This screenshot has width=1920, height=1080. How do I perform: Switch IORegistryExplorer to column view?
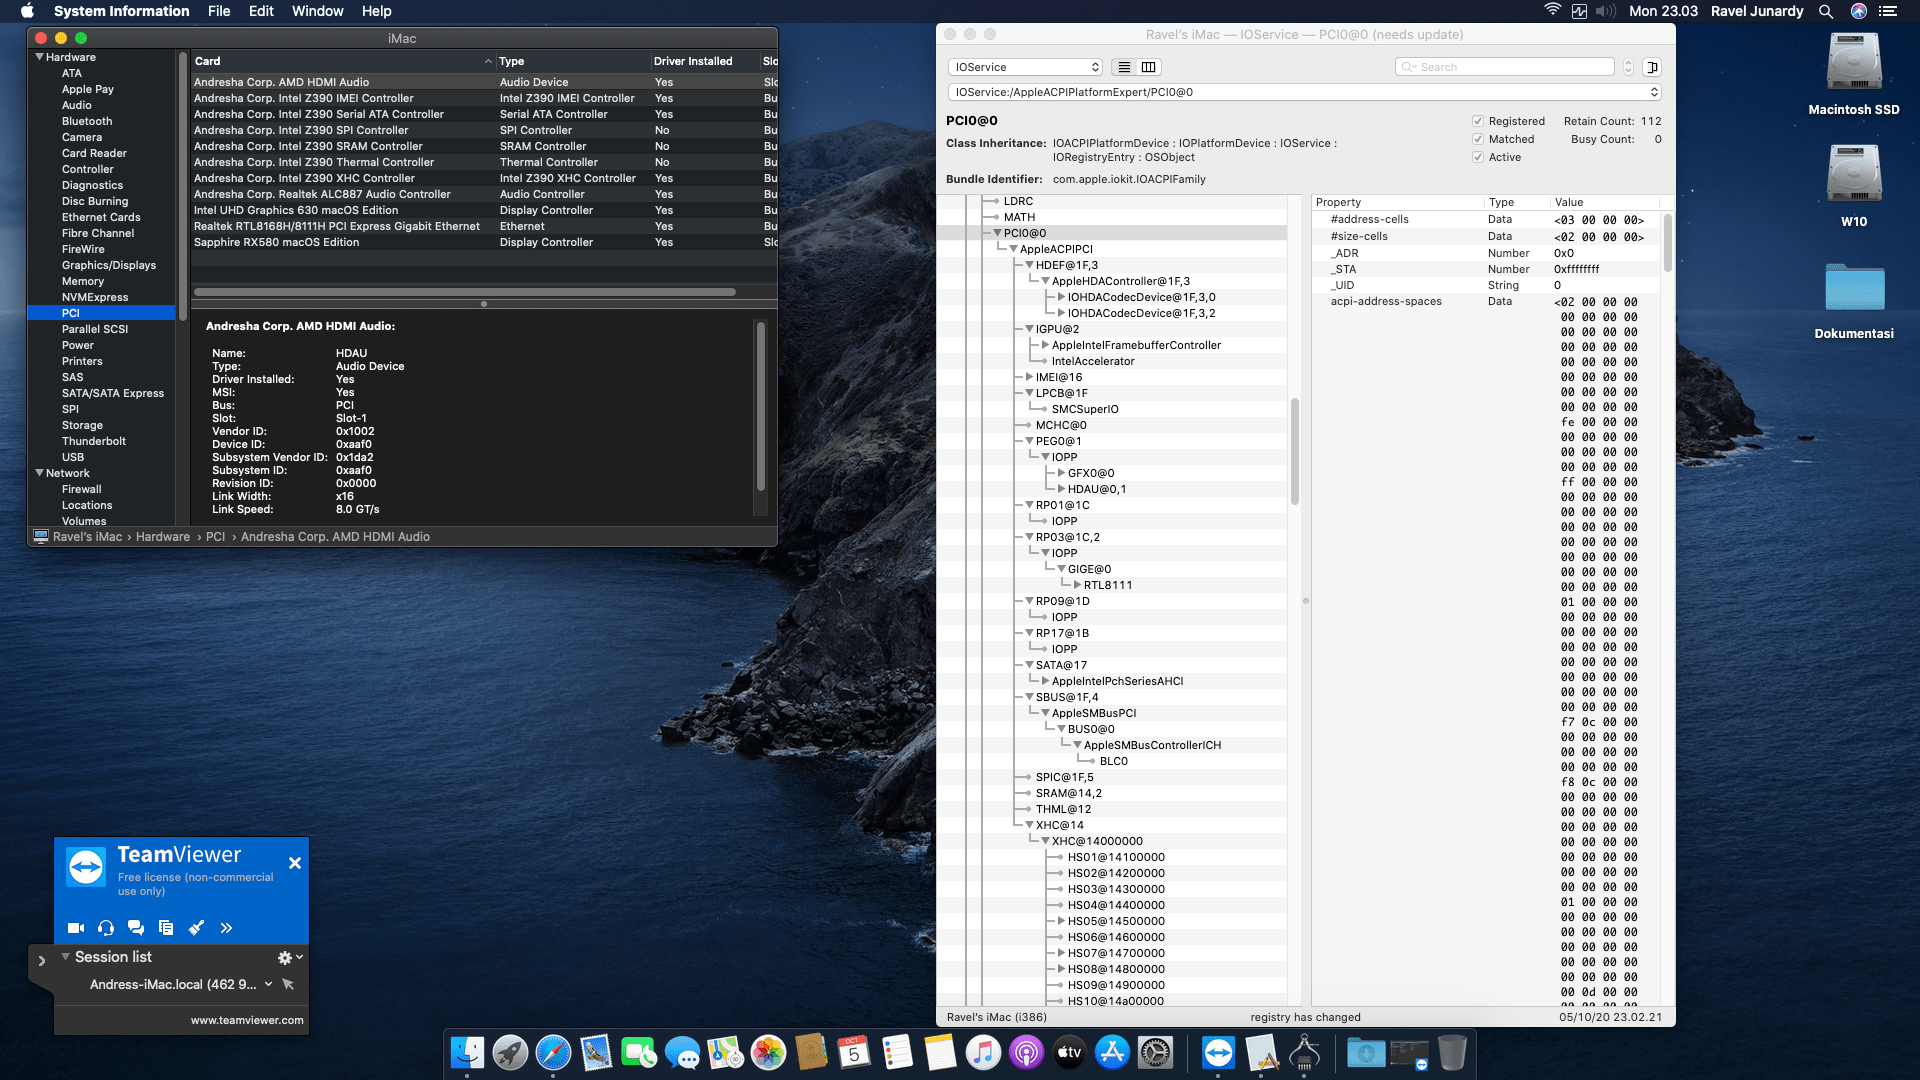point(1147,66)
